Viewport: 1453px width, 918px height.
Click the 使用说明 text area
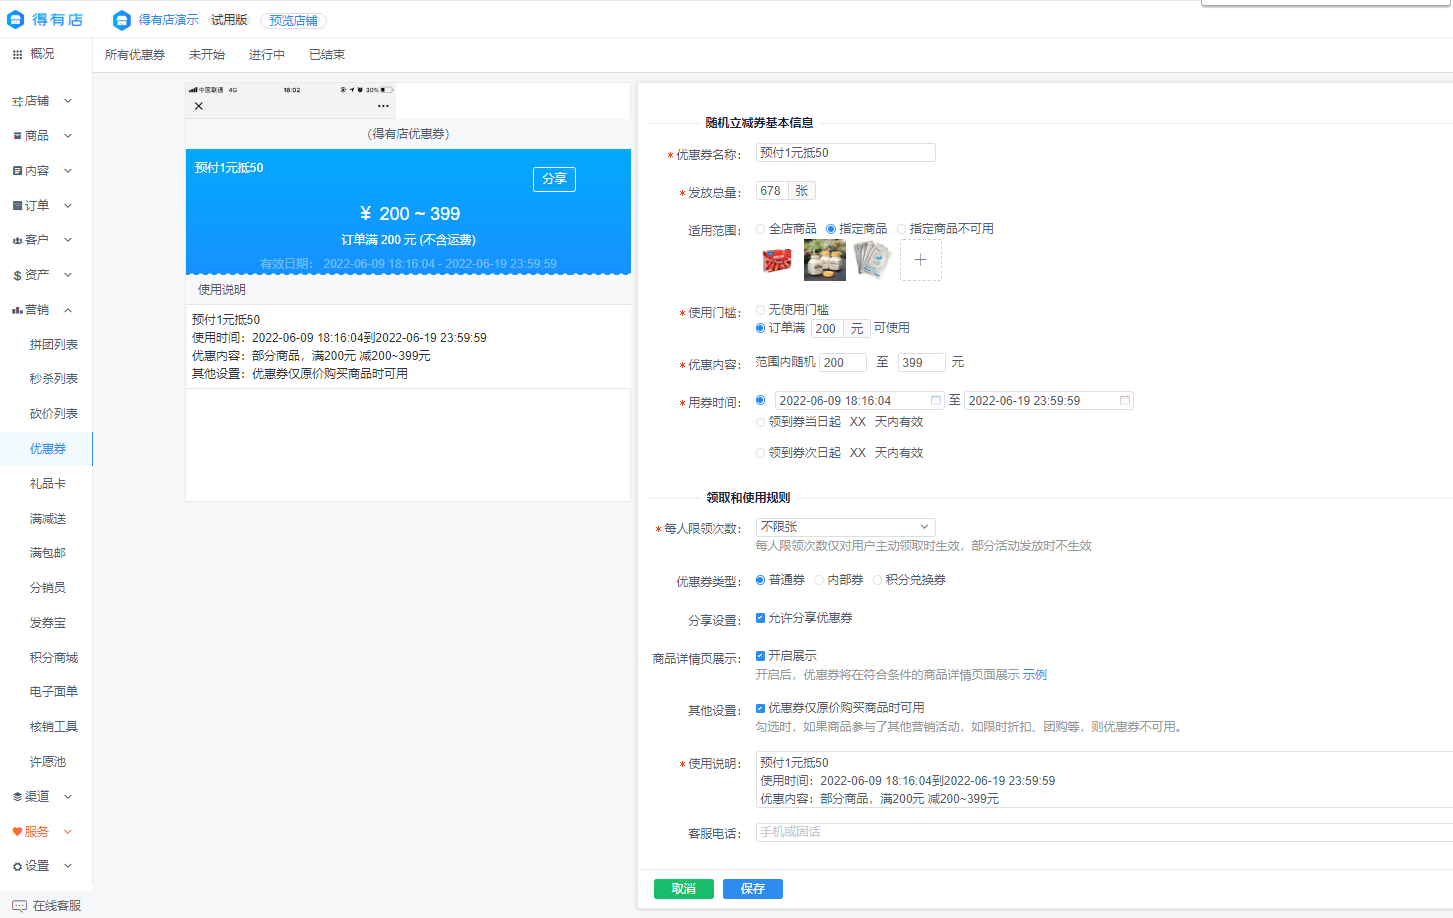coord(1104,780)
